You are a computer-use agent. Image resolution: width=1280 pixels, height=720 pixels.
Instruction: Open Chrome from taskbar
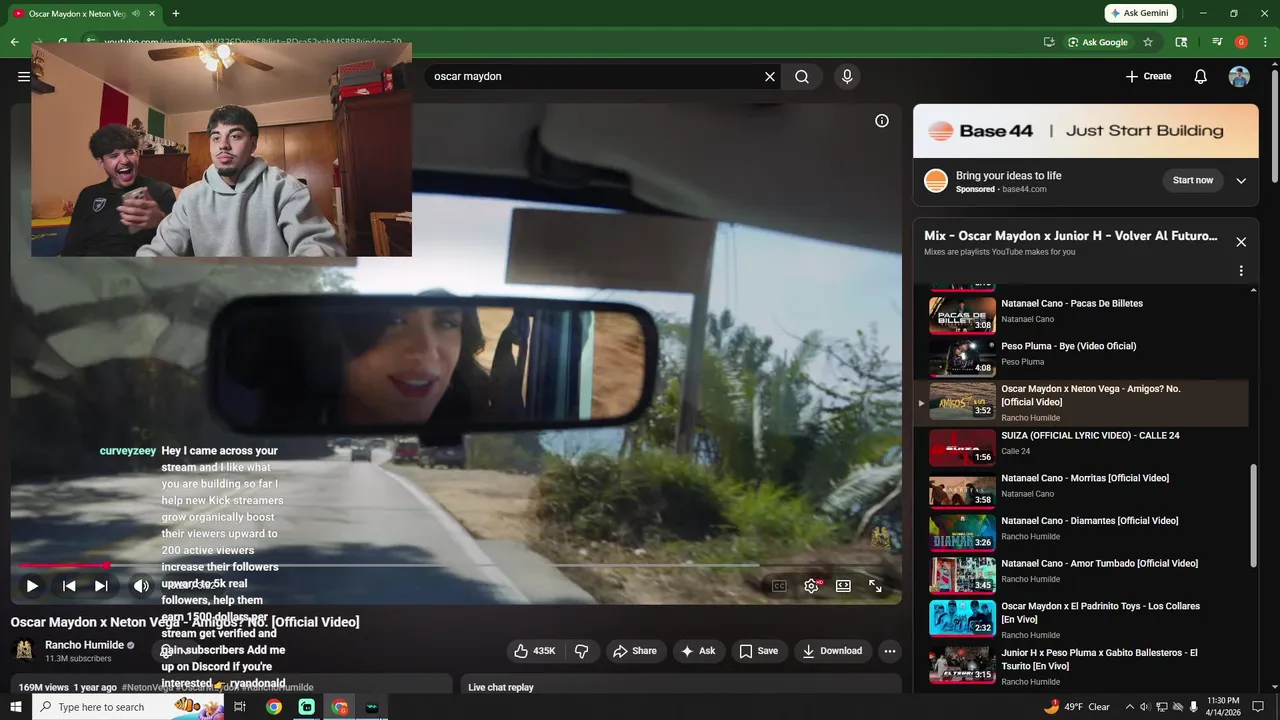click(273, 707)
